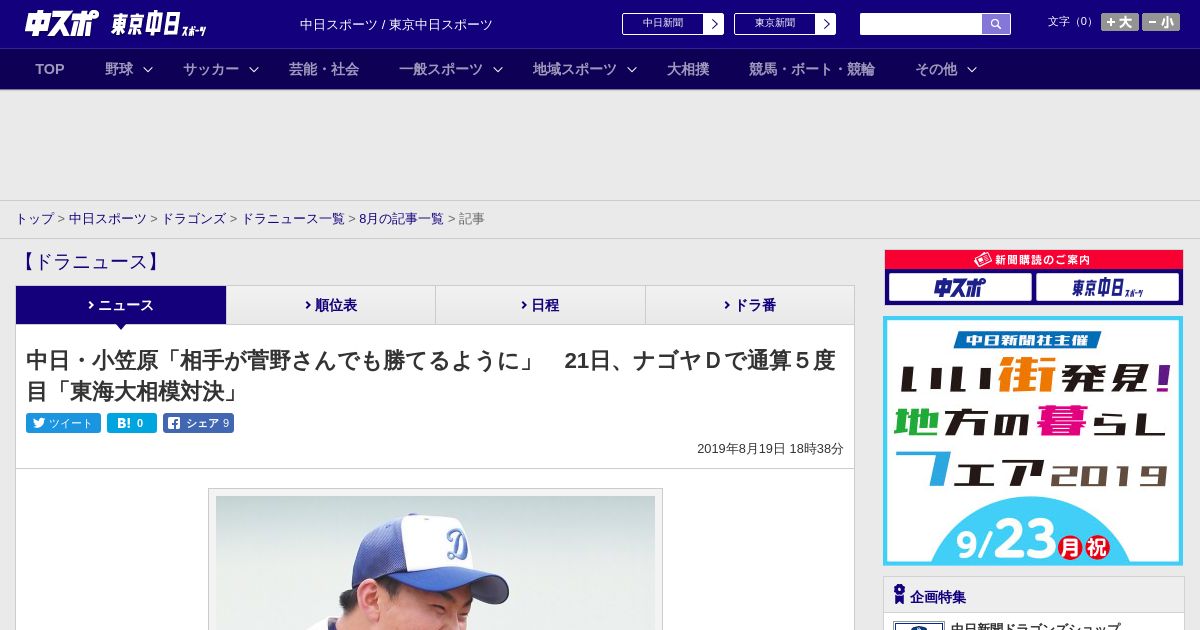Click arrow next to 東京新聞 button
This screenshot has width=1200, height=630.
coord(826,24)
